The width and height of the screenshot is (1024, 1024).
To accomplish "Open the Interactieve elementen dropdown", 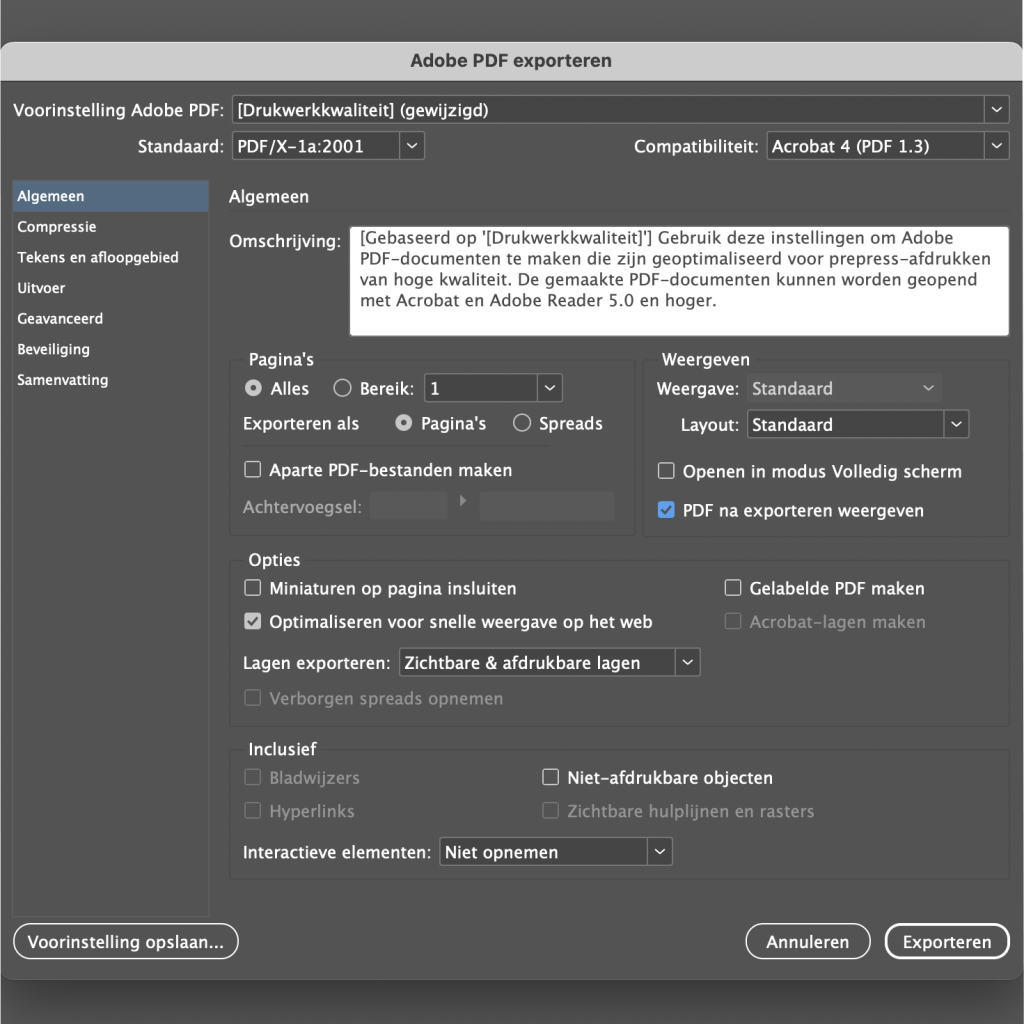I will tap(658, 851).
